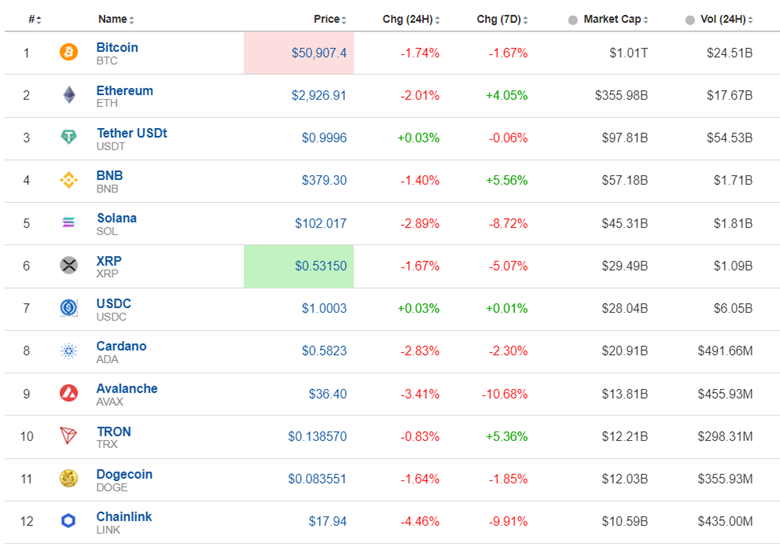Sort table by Name column header

[114, 19]
